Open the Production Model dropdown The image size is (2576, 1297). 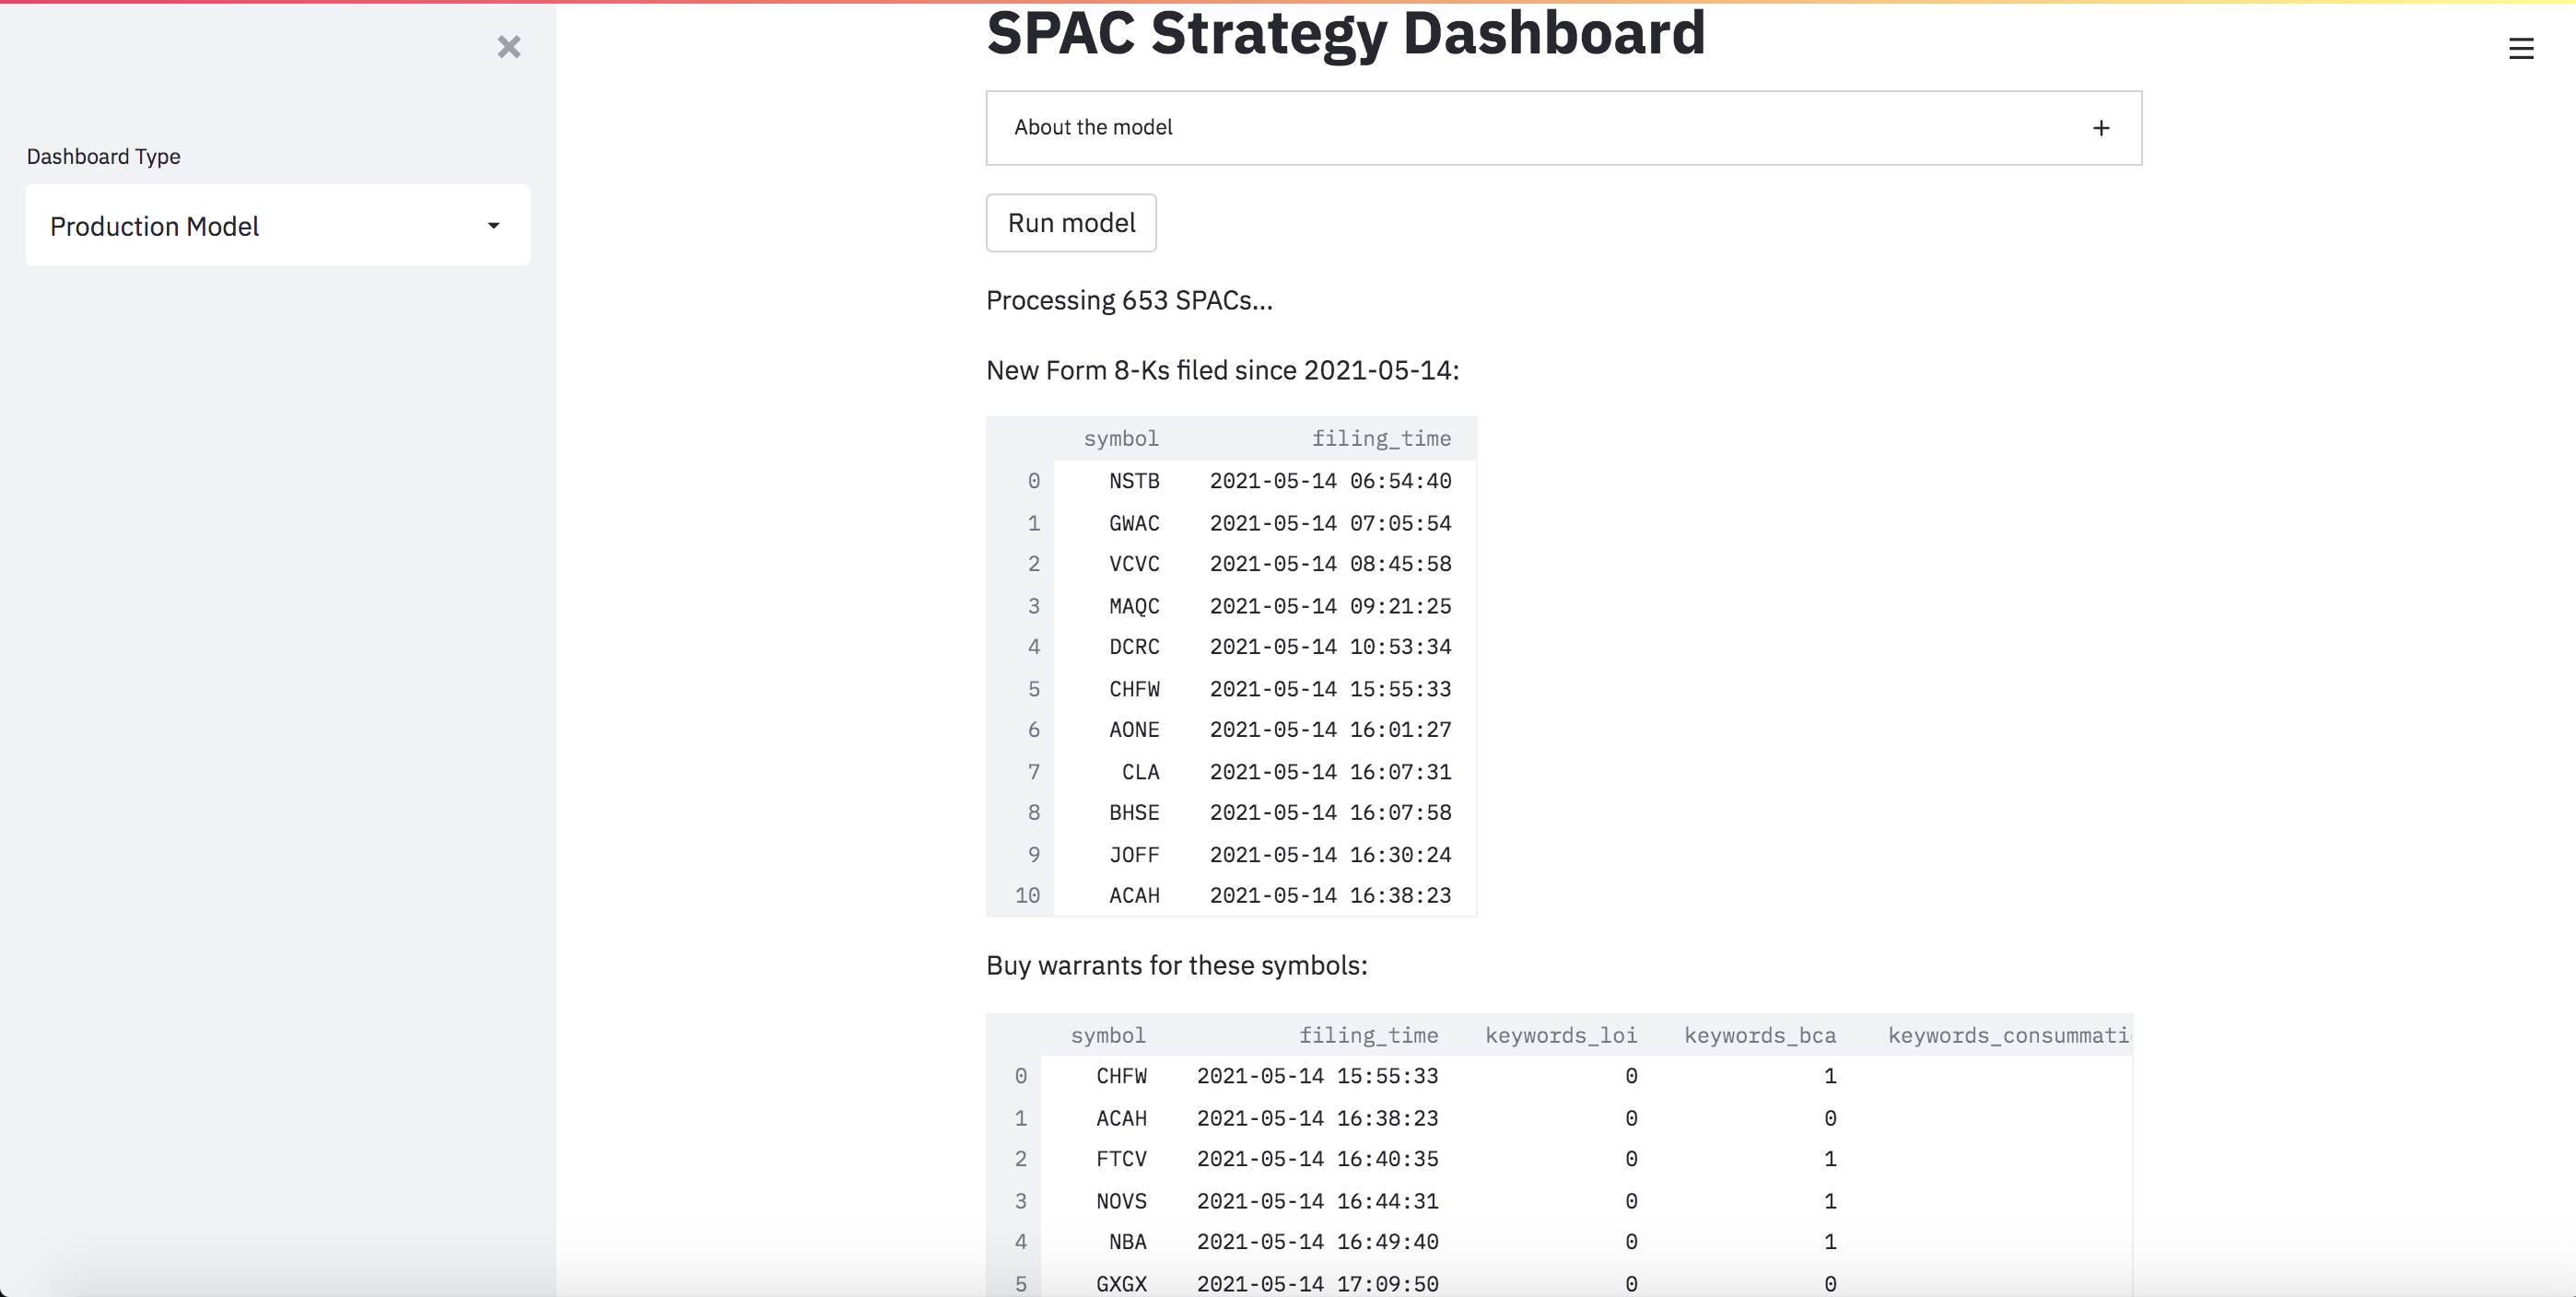[x=278, y=226]
